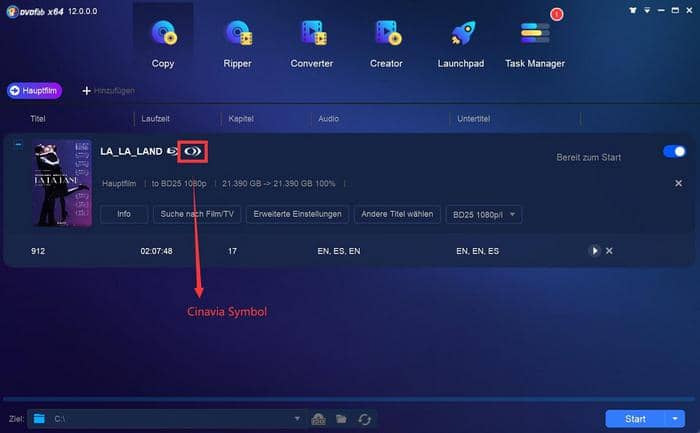Click the chapter count 17
Image resolution: width=700 pixels, height=433 pixels.
point(232,251)
